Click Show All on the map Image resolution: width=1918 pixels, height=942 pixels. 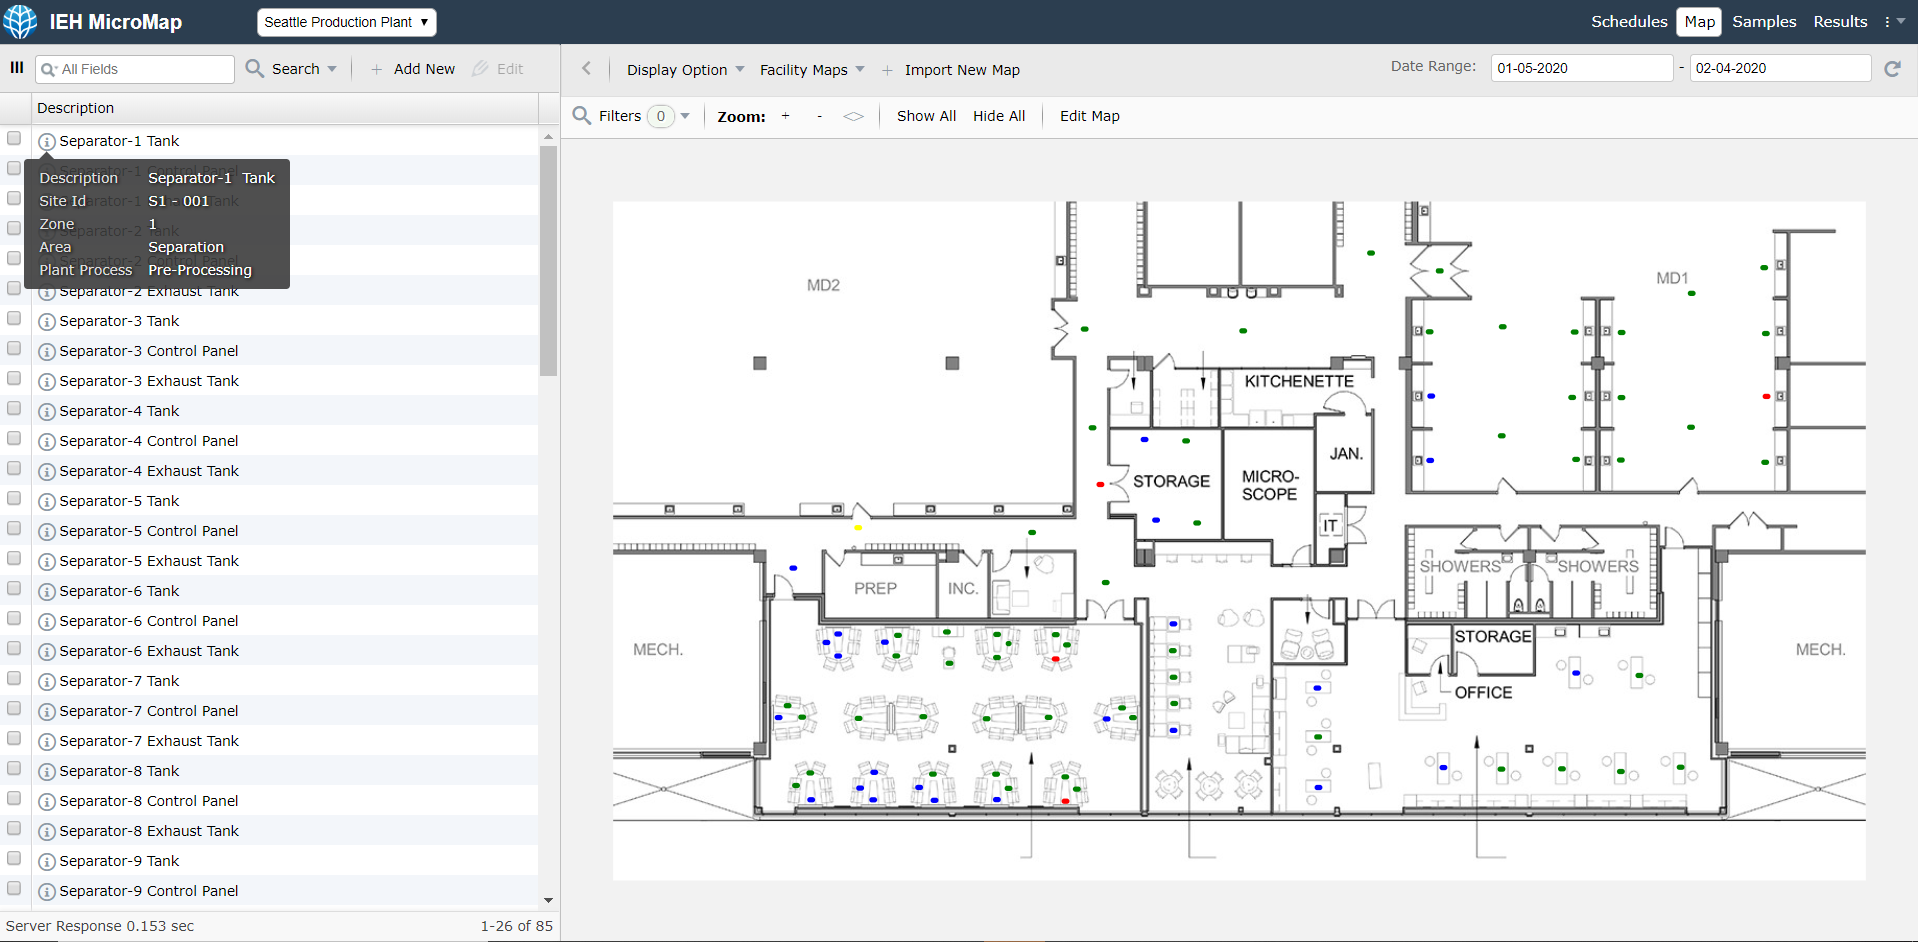pos(926,116)
